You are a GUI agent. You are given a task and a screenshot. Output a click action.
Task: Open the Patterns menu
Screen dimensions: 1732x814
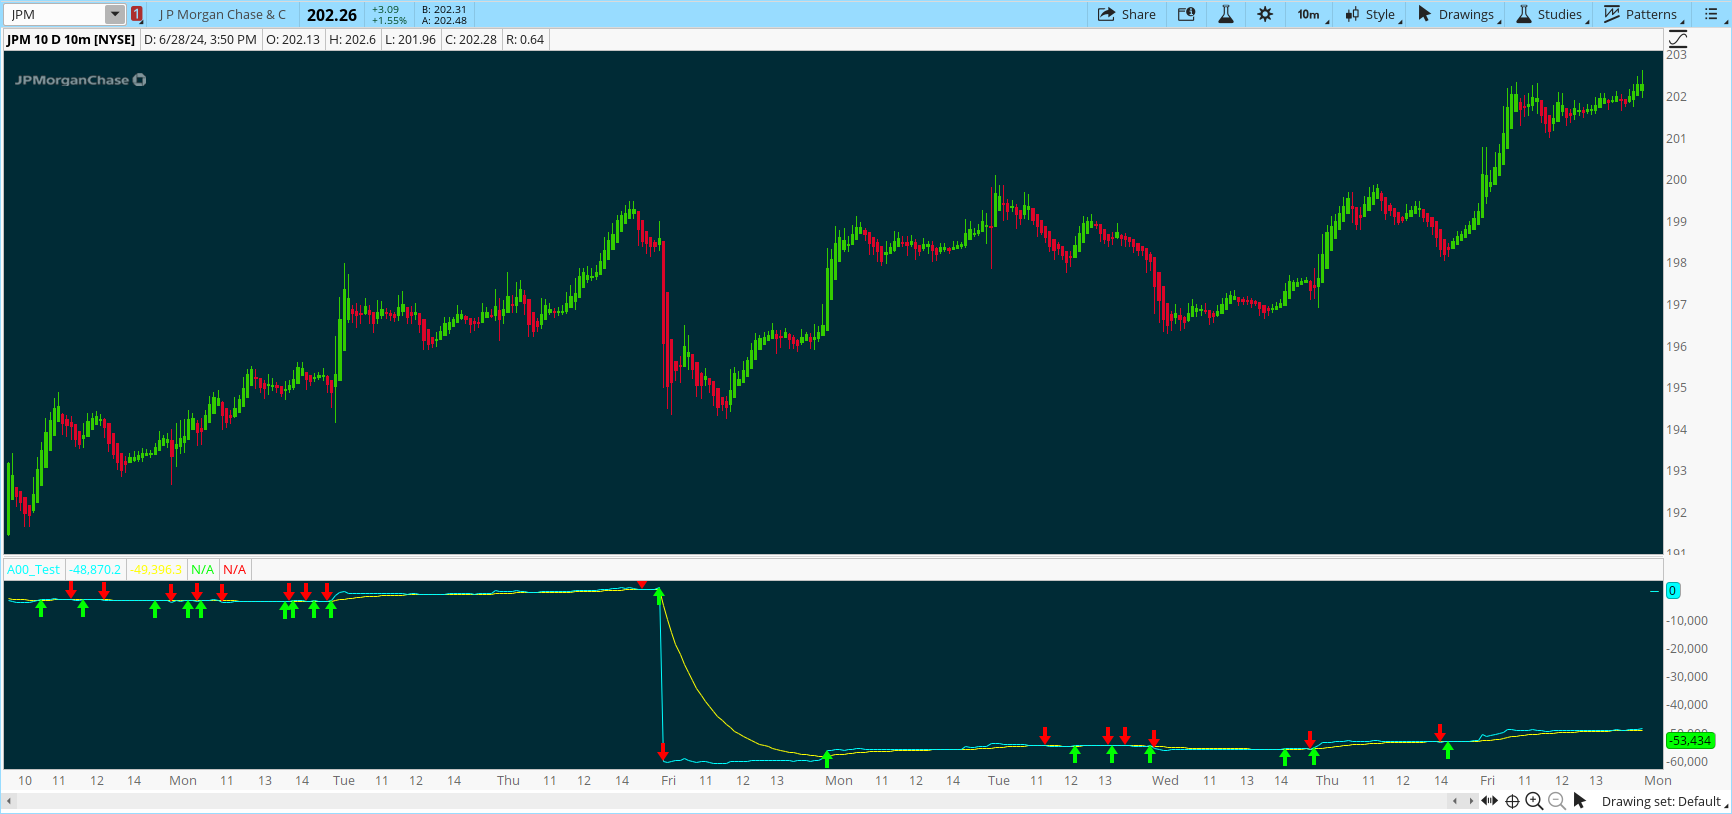coord(1643,14)
